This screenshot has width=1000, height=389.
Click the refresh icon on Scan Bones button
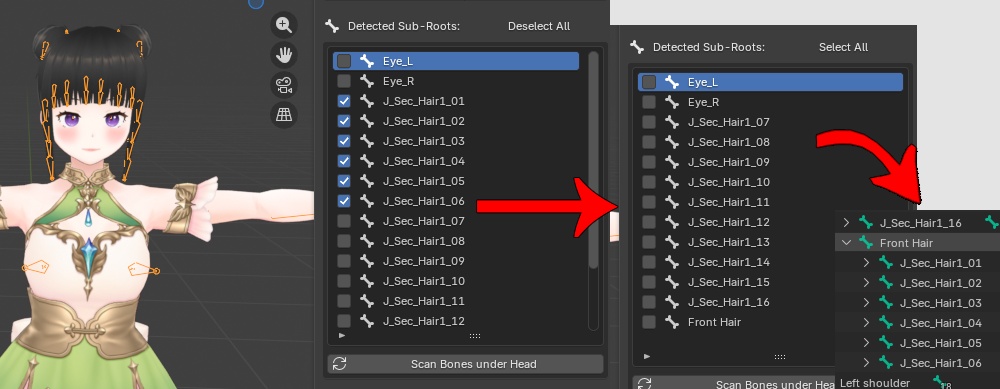(339, 364)
